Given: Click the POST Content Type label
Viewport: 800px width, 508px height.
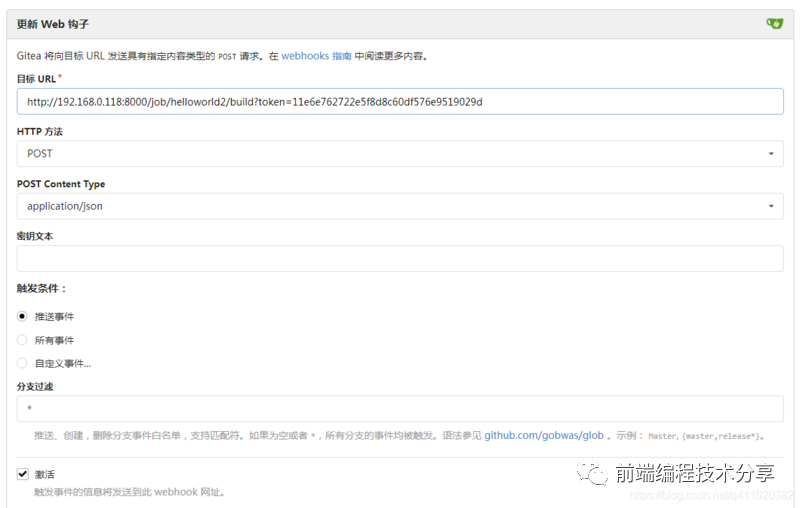Looking at the screenshot, I should click(x=61, y=184).
